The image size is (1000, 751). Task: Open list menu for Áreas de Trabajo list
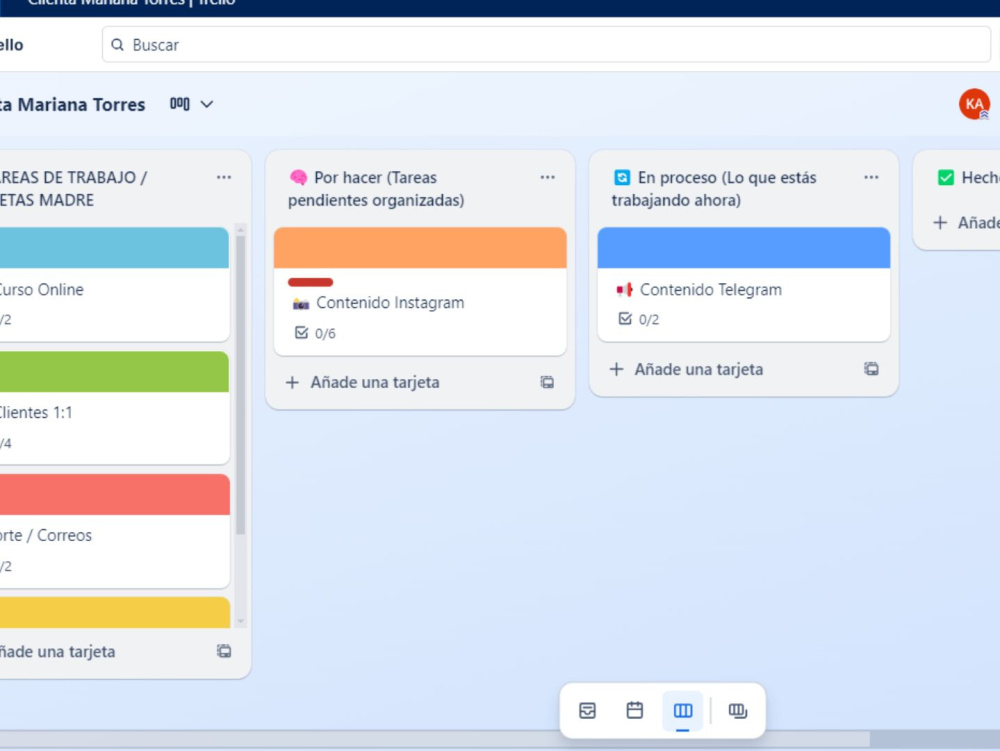pos(224,177)
